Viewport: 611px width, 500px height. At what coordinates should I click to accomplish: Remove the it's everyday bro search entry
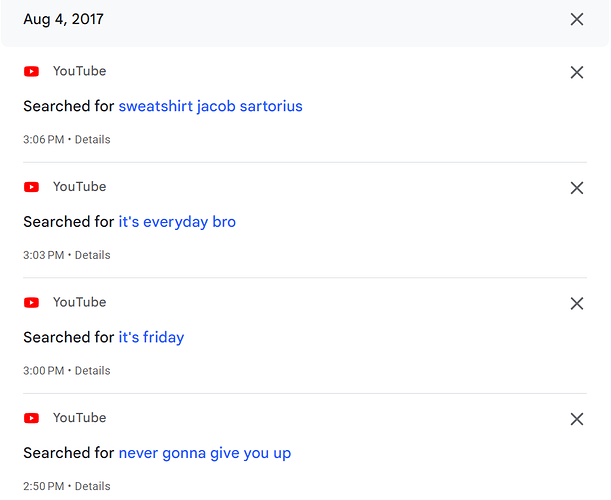pos(577,188)
